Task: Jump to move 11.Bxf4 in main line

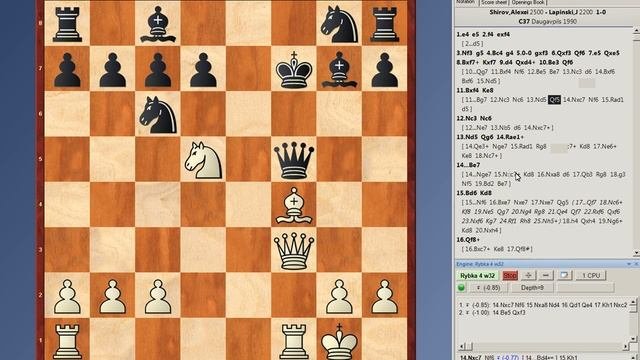Action: pyautogui.click(x=469, y=91)
